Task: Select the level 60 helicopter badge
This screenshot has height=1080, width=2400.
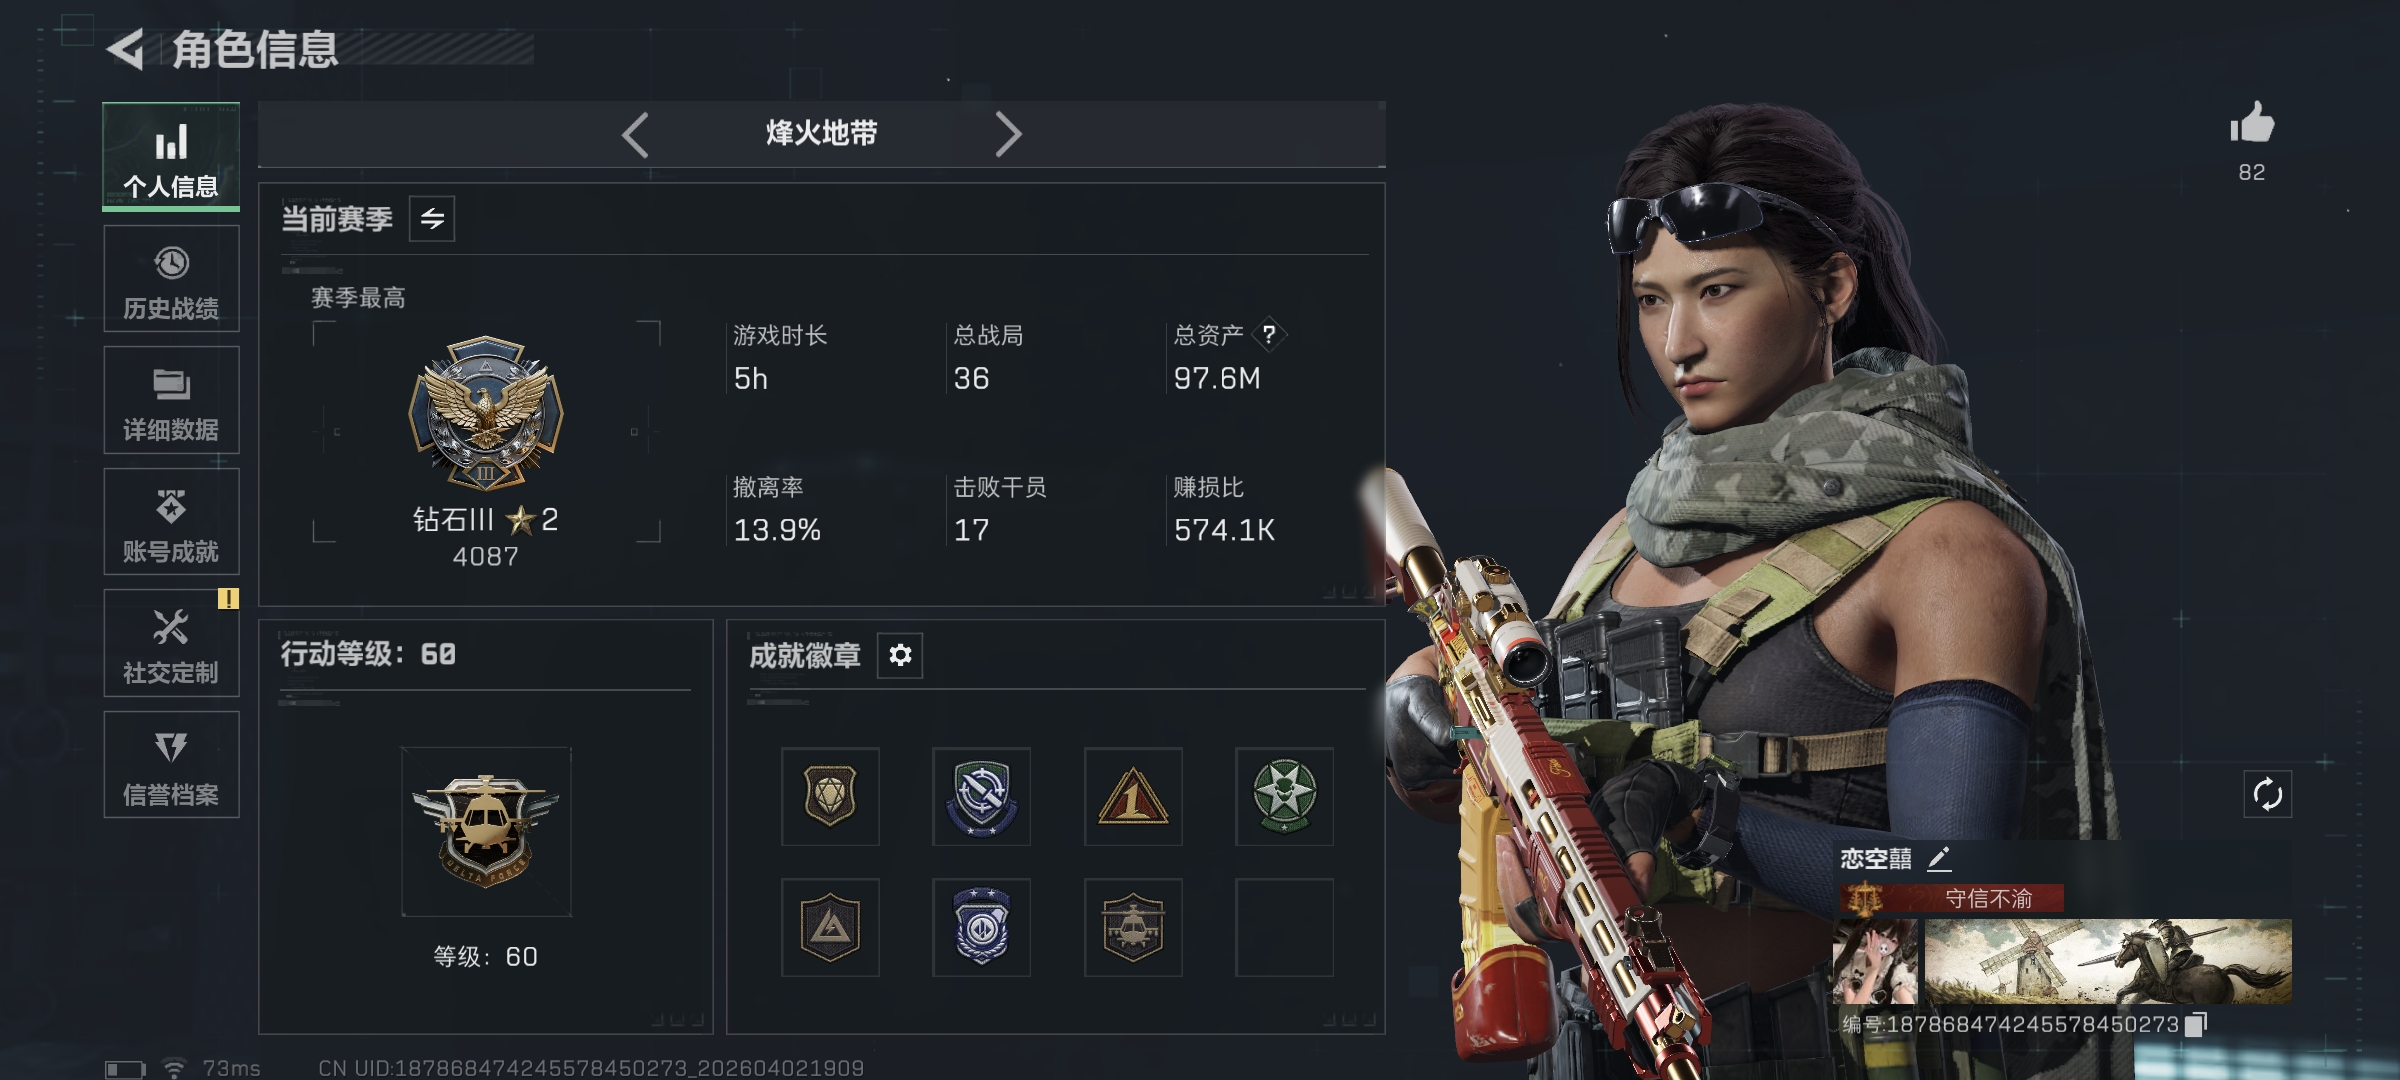Action: pyautogui.click(x=486, y=831)
